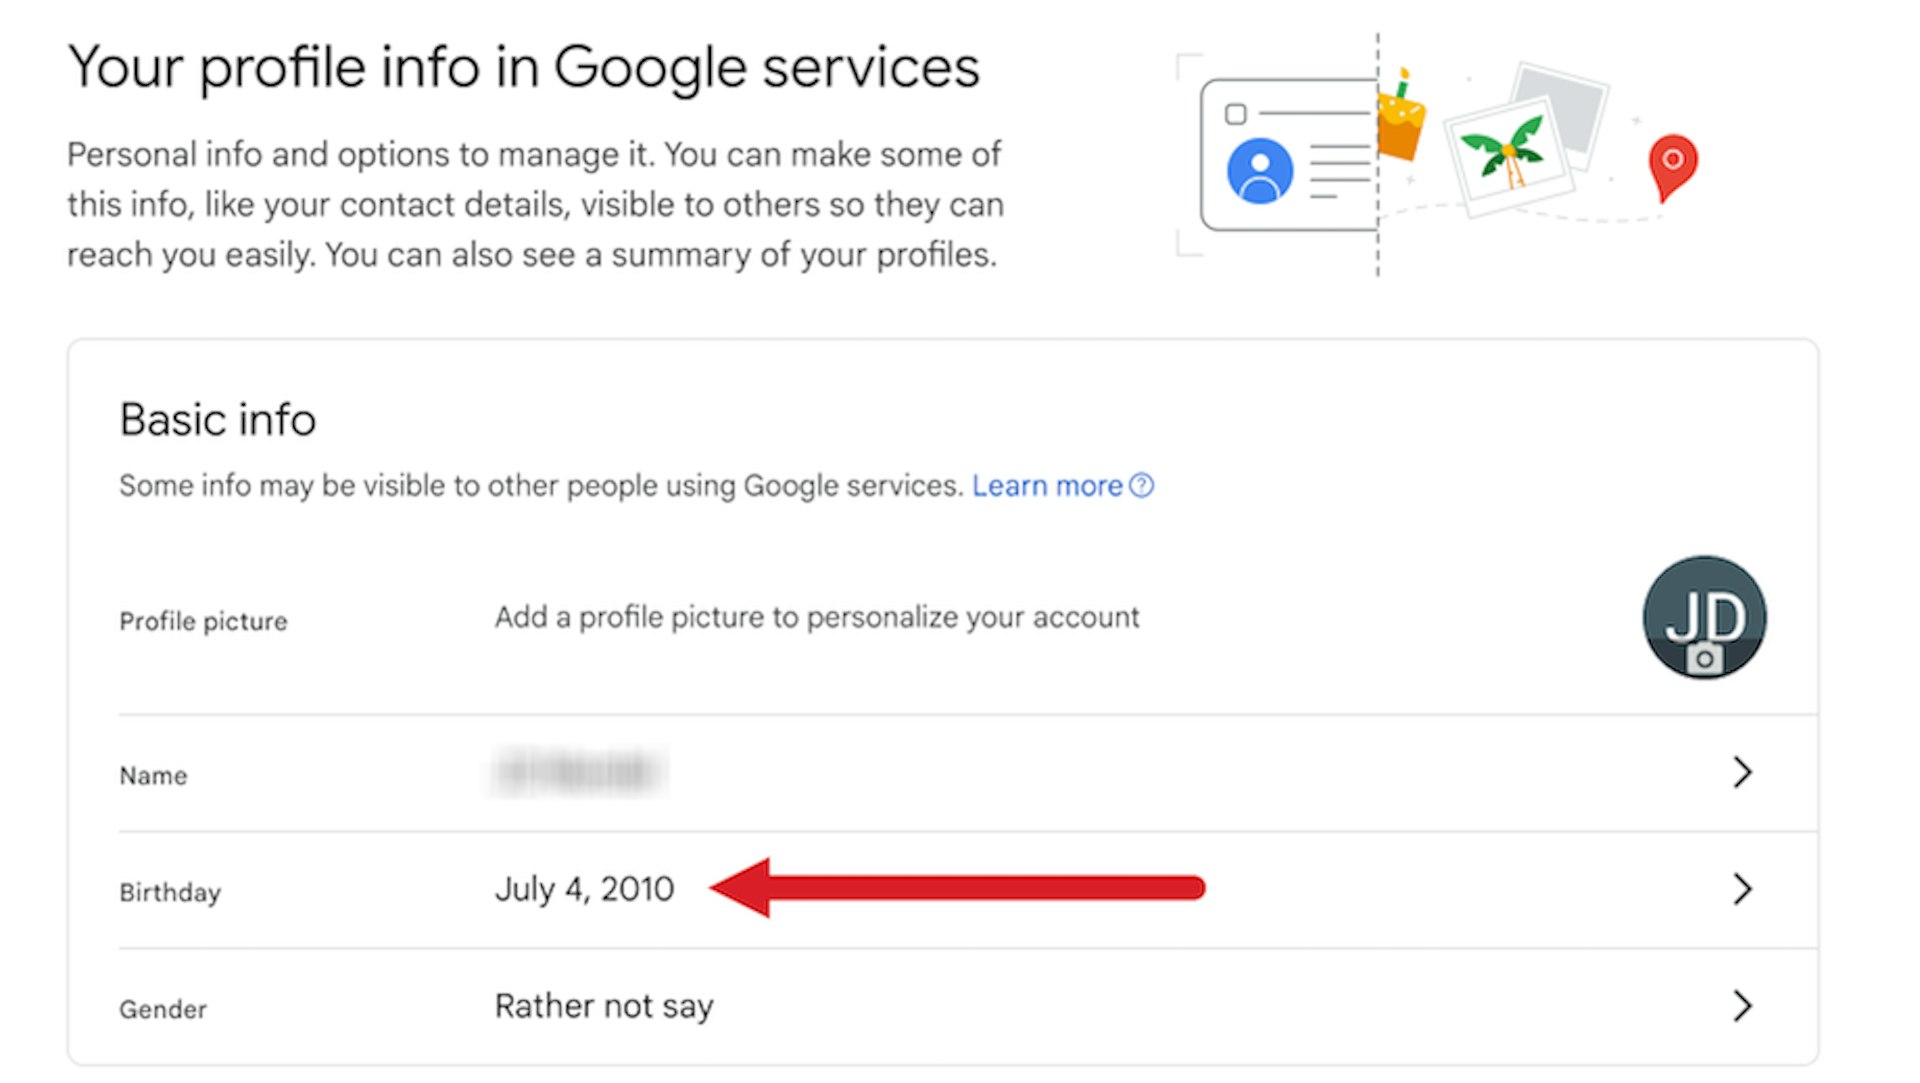Click the small checkbox on the ID card
Image resolution: width=1920 pixels, height=1083 pixels.
1236,114
